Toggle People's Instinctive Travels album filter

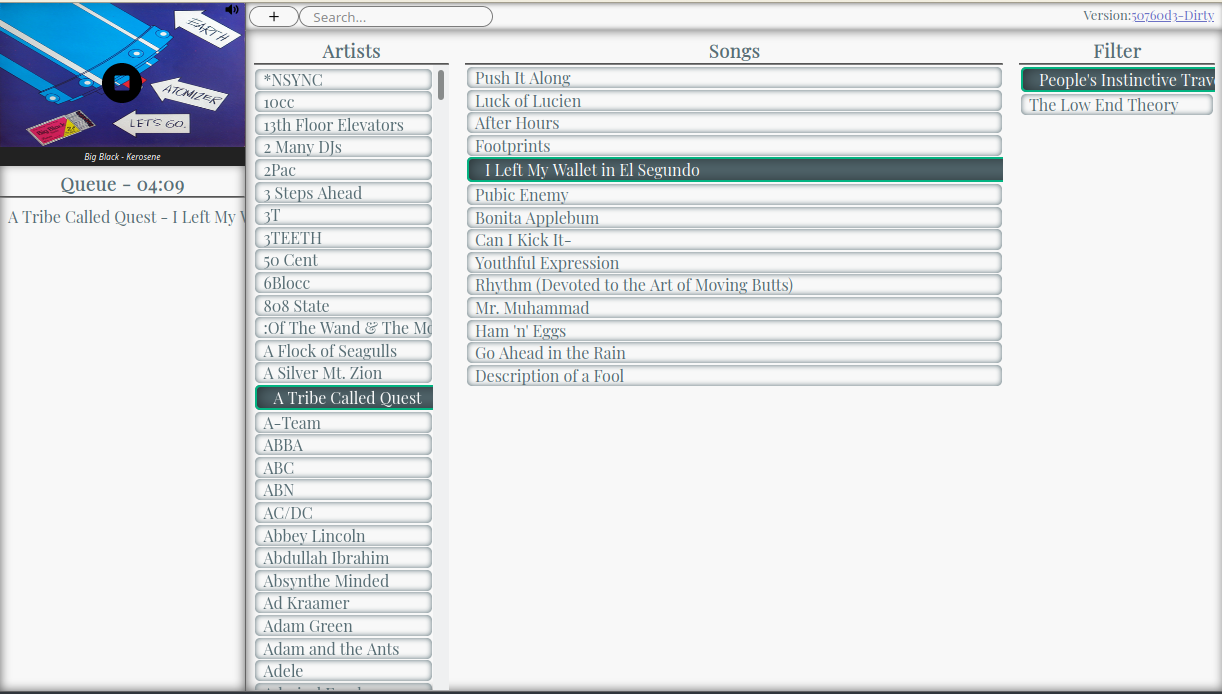point(1118,80)
